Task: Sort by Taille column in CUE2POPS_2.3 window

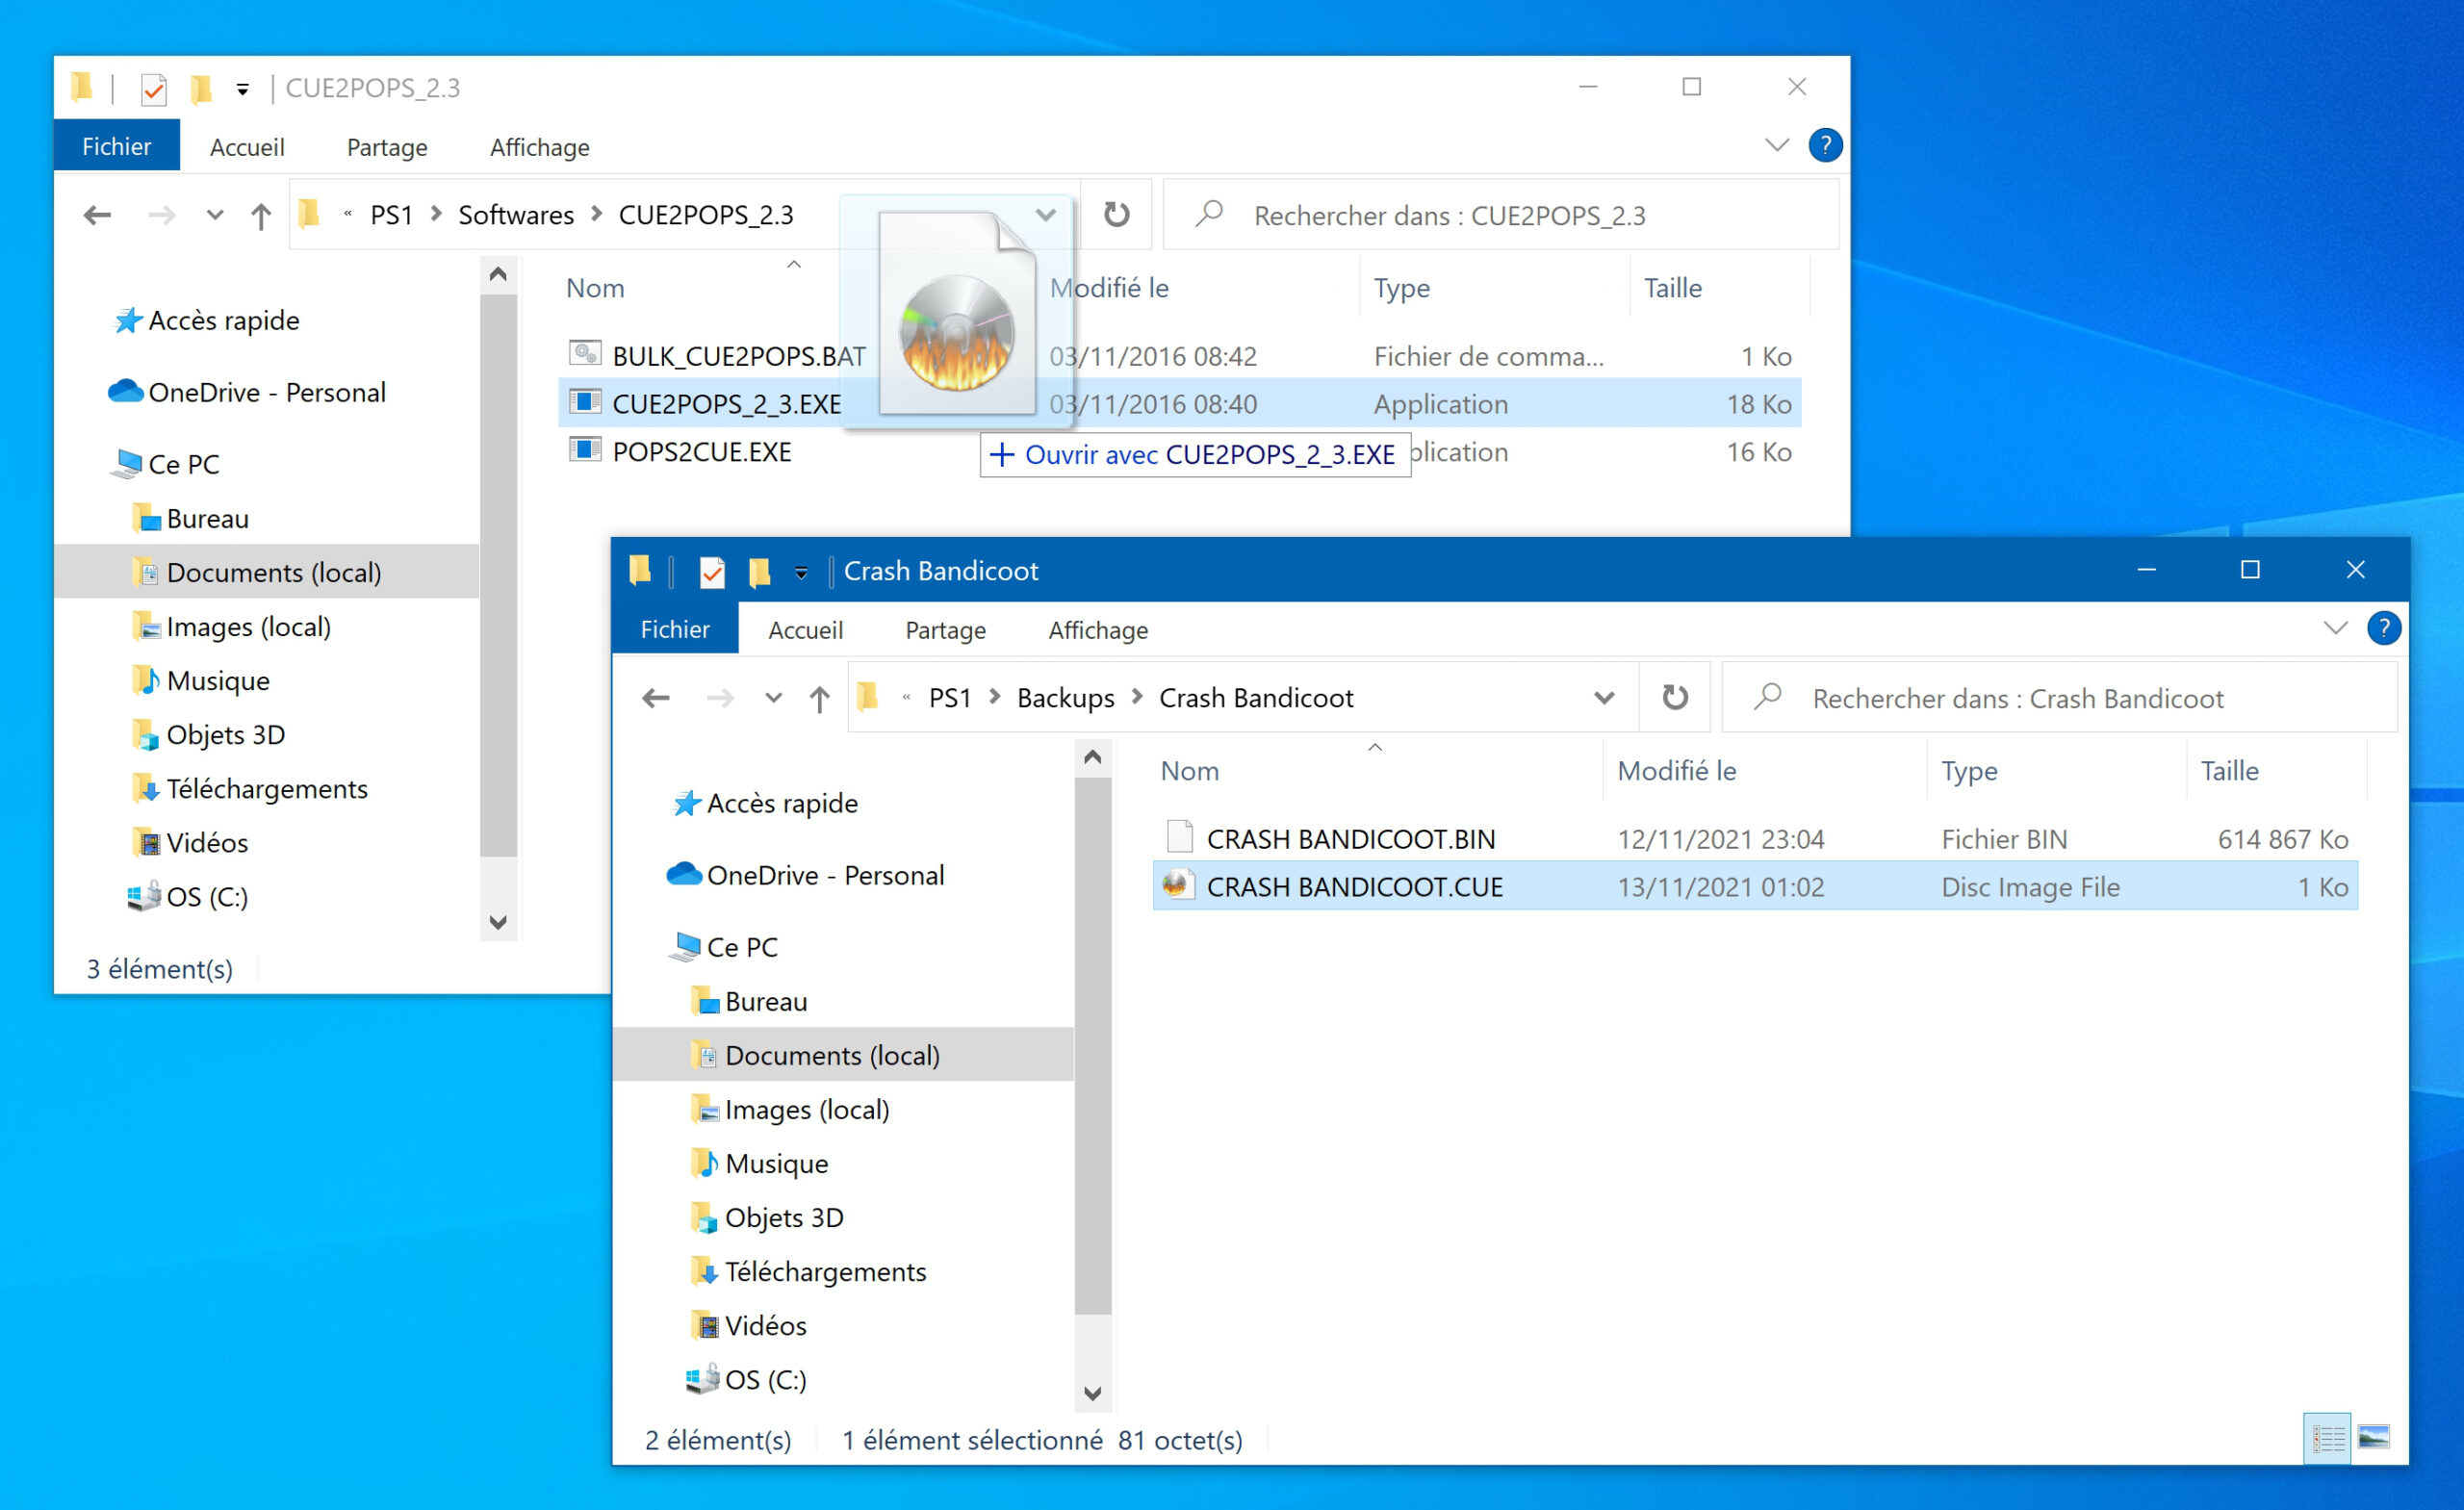Action: pyautogui.click(x=1673, y=288)
